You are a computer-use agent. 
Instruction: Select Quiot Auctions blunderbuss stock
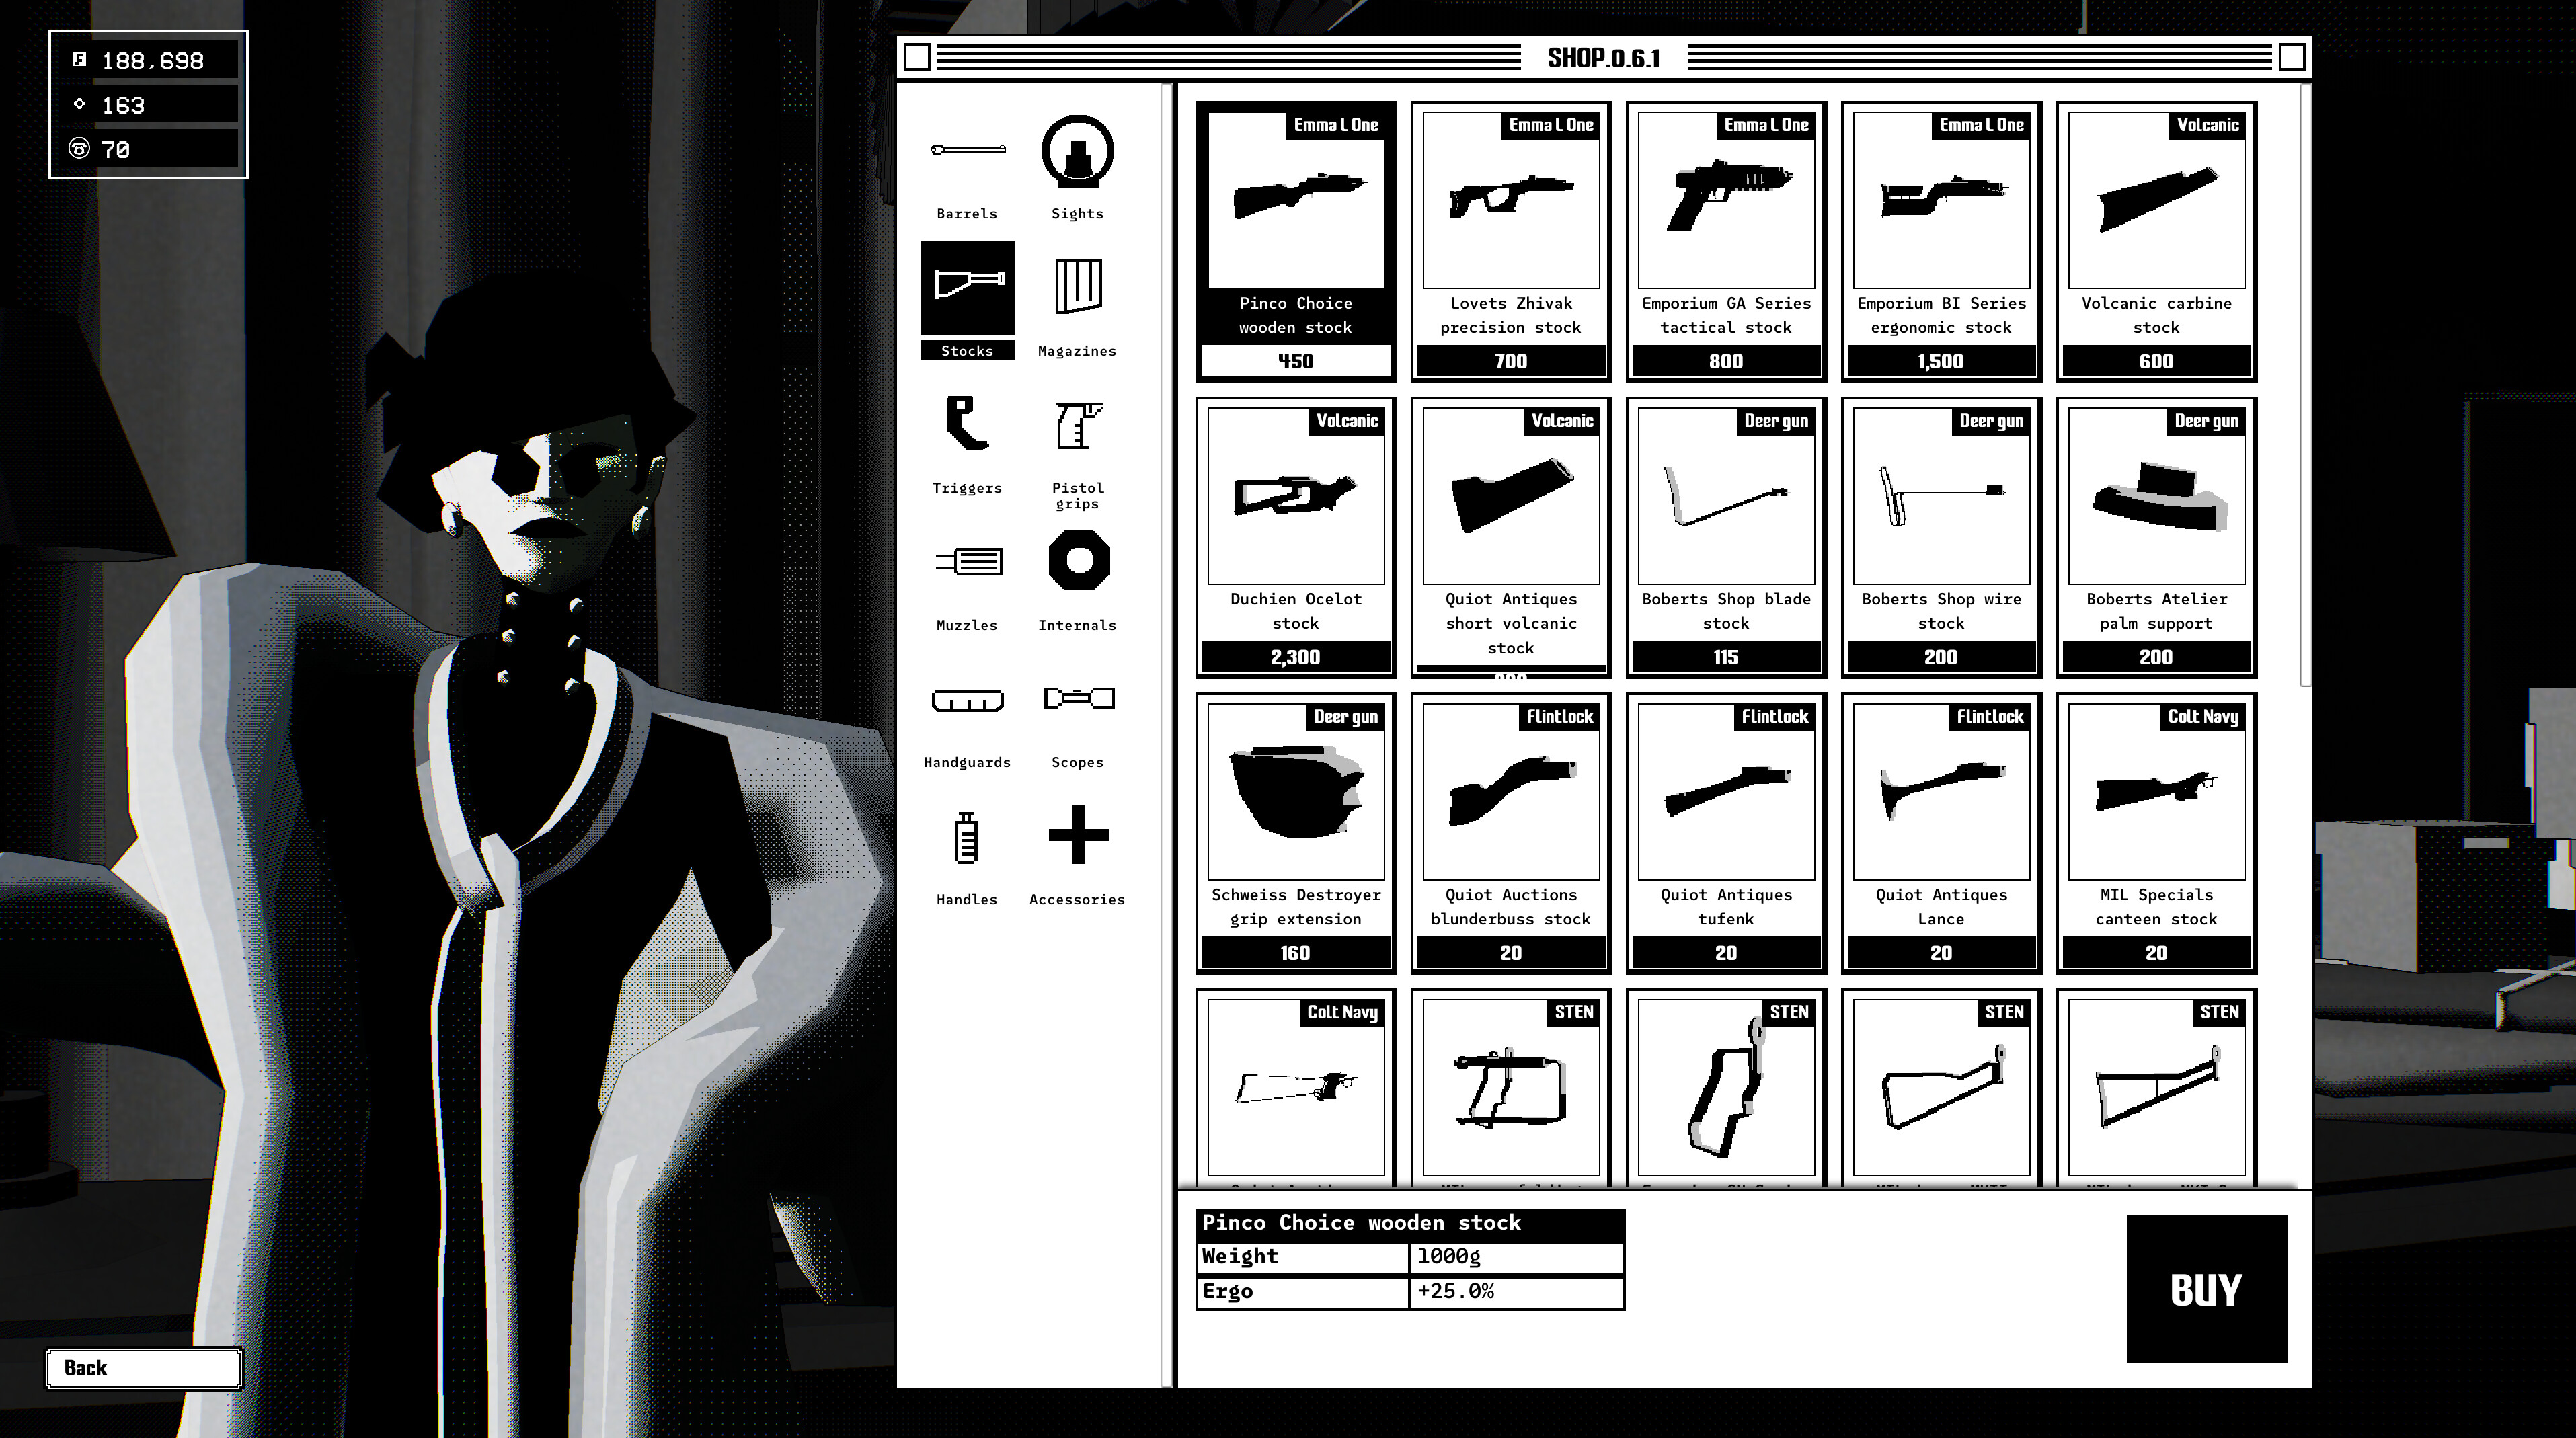[1510, 833]
